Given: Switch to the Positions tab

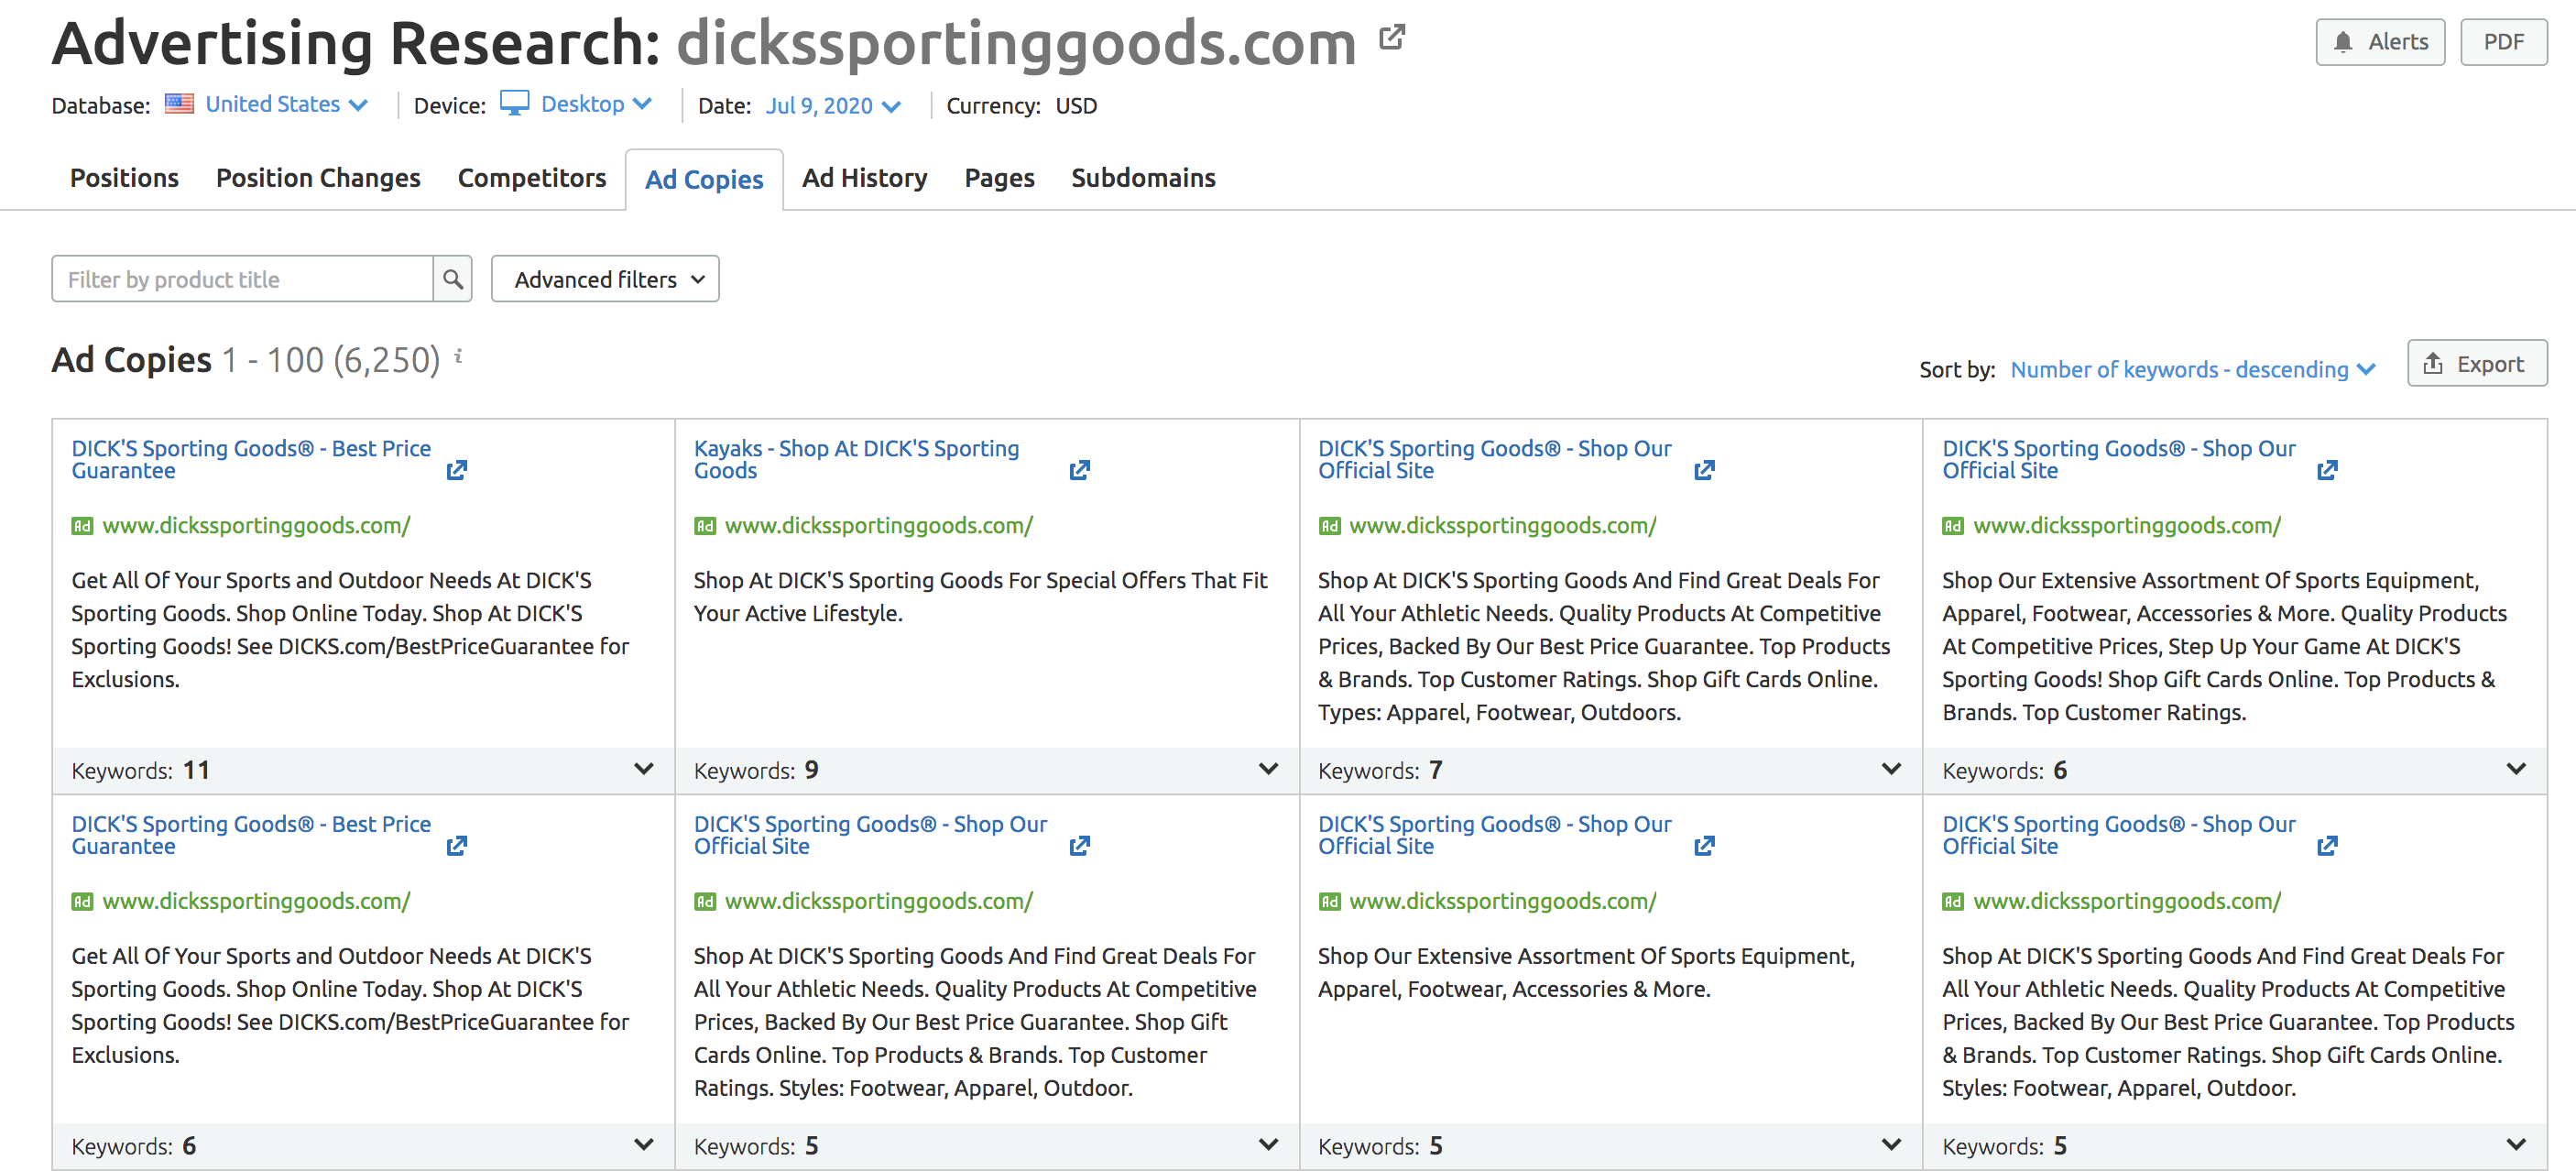Looking at the screenshot, I should (x=124, y=178).
